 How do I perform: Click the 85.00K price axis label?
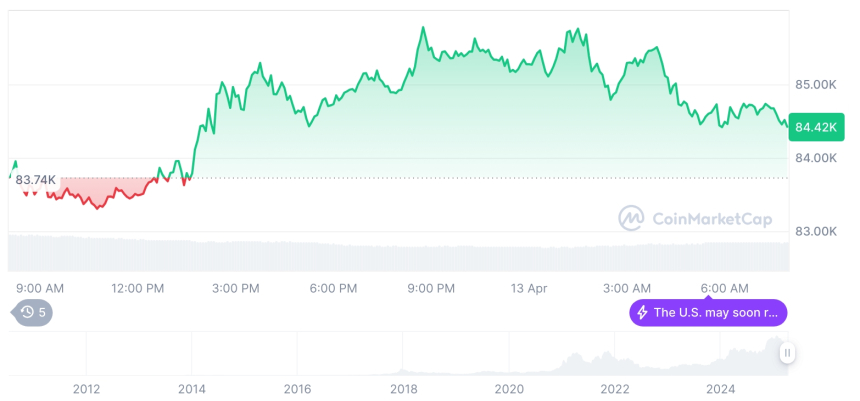[815, 85]
